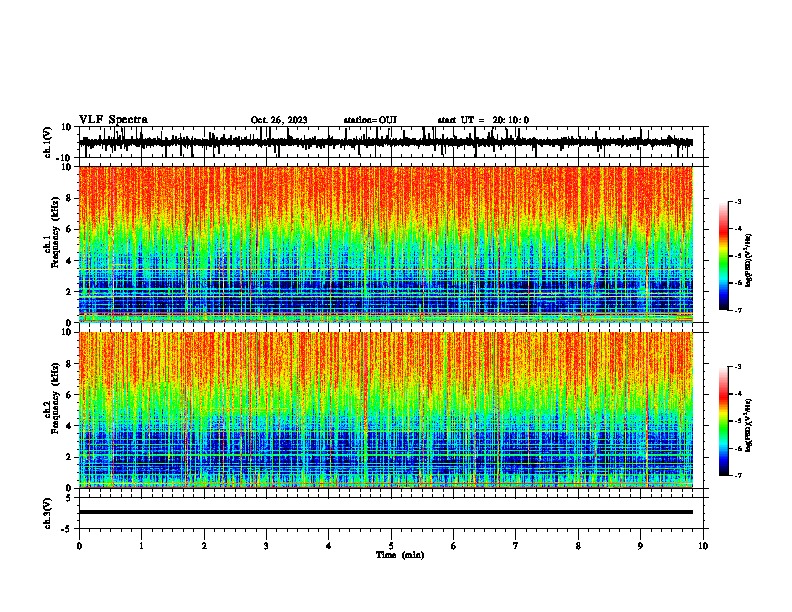Click the "8" kHz tick on ch.1 spectrogram
This screenshot has width=792, height=612.
[70, 198]
